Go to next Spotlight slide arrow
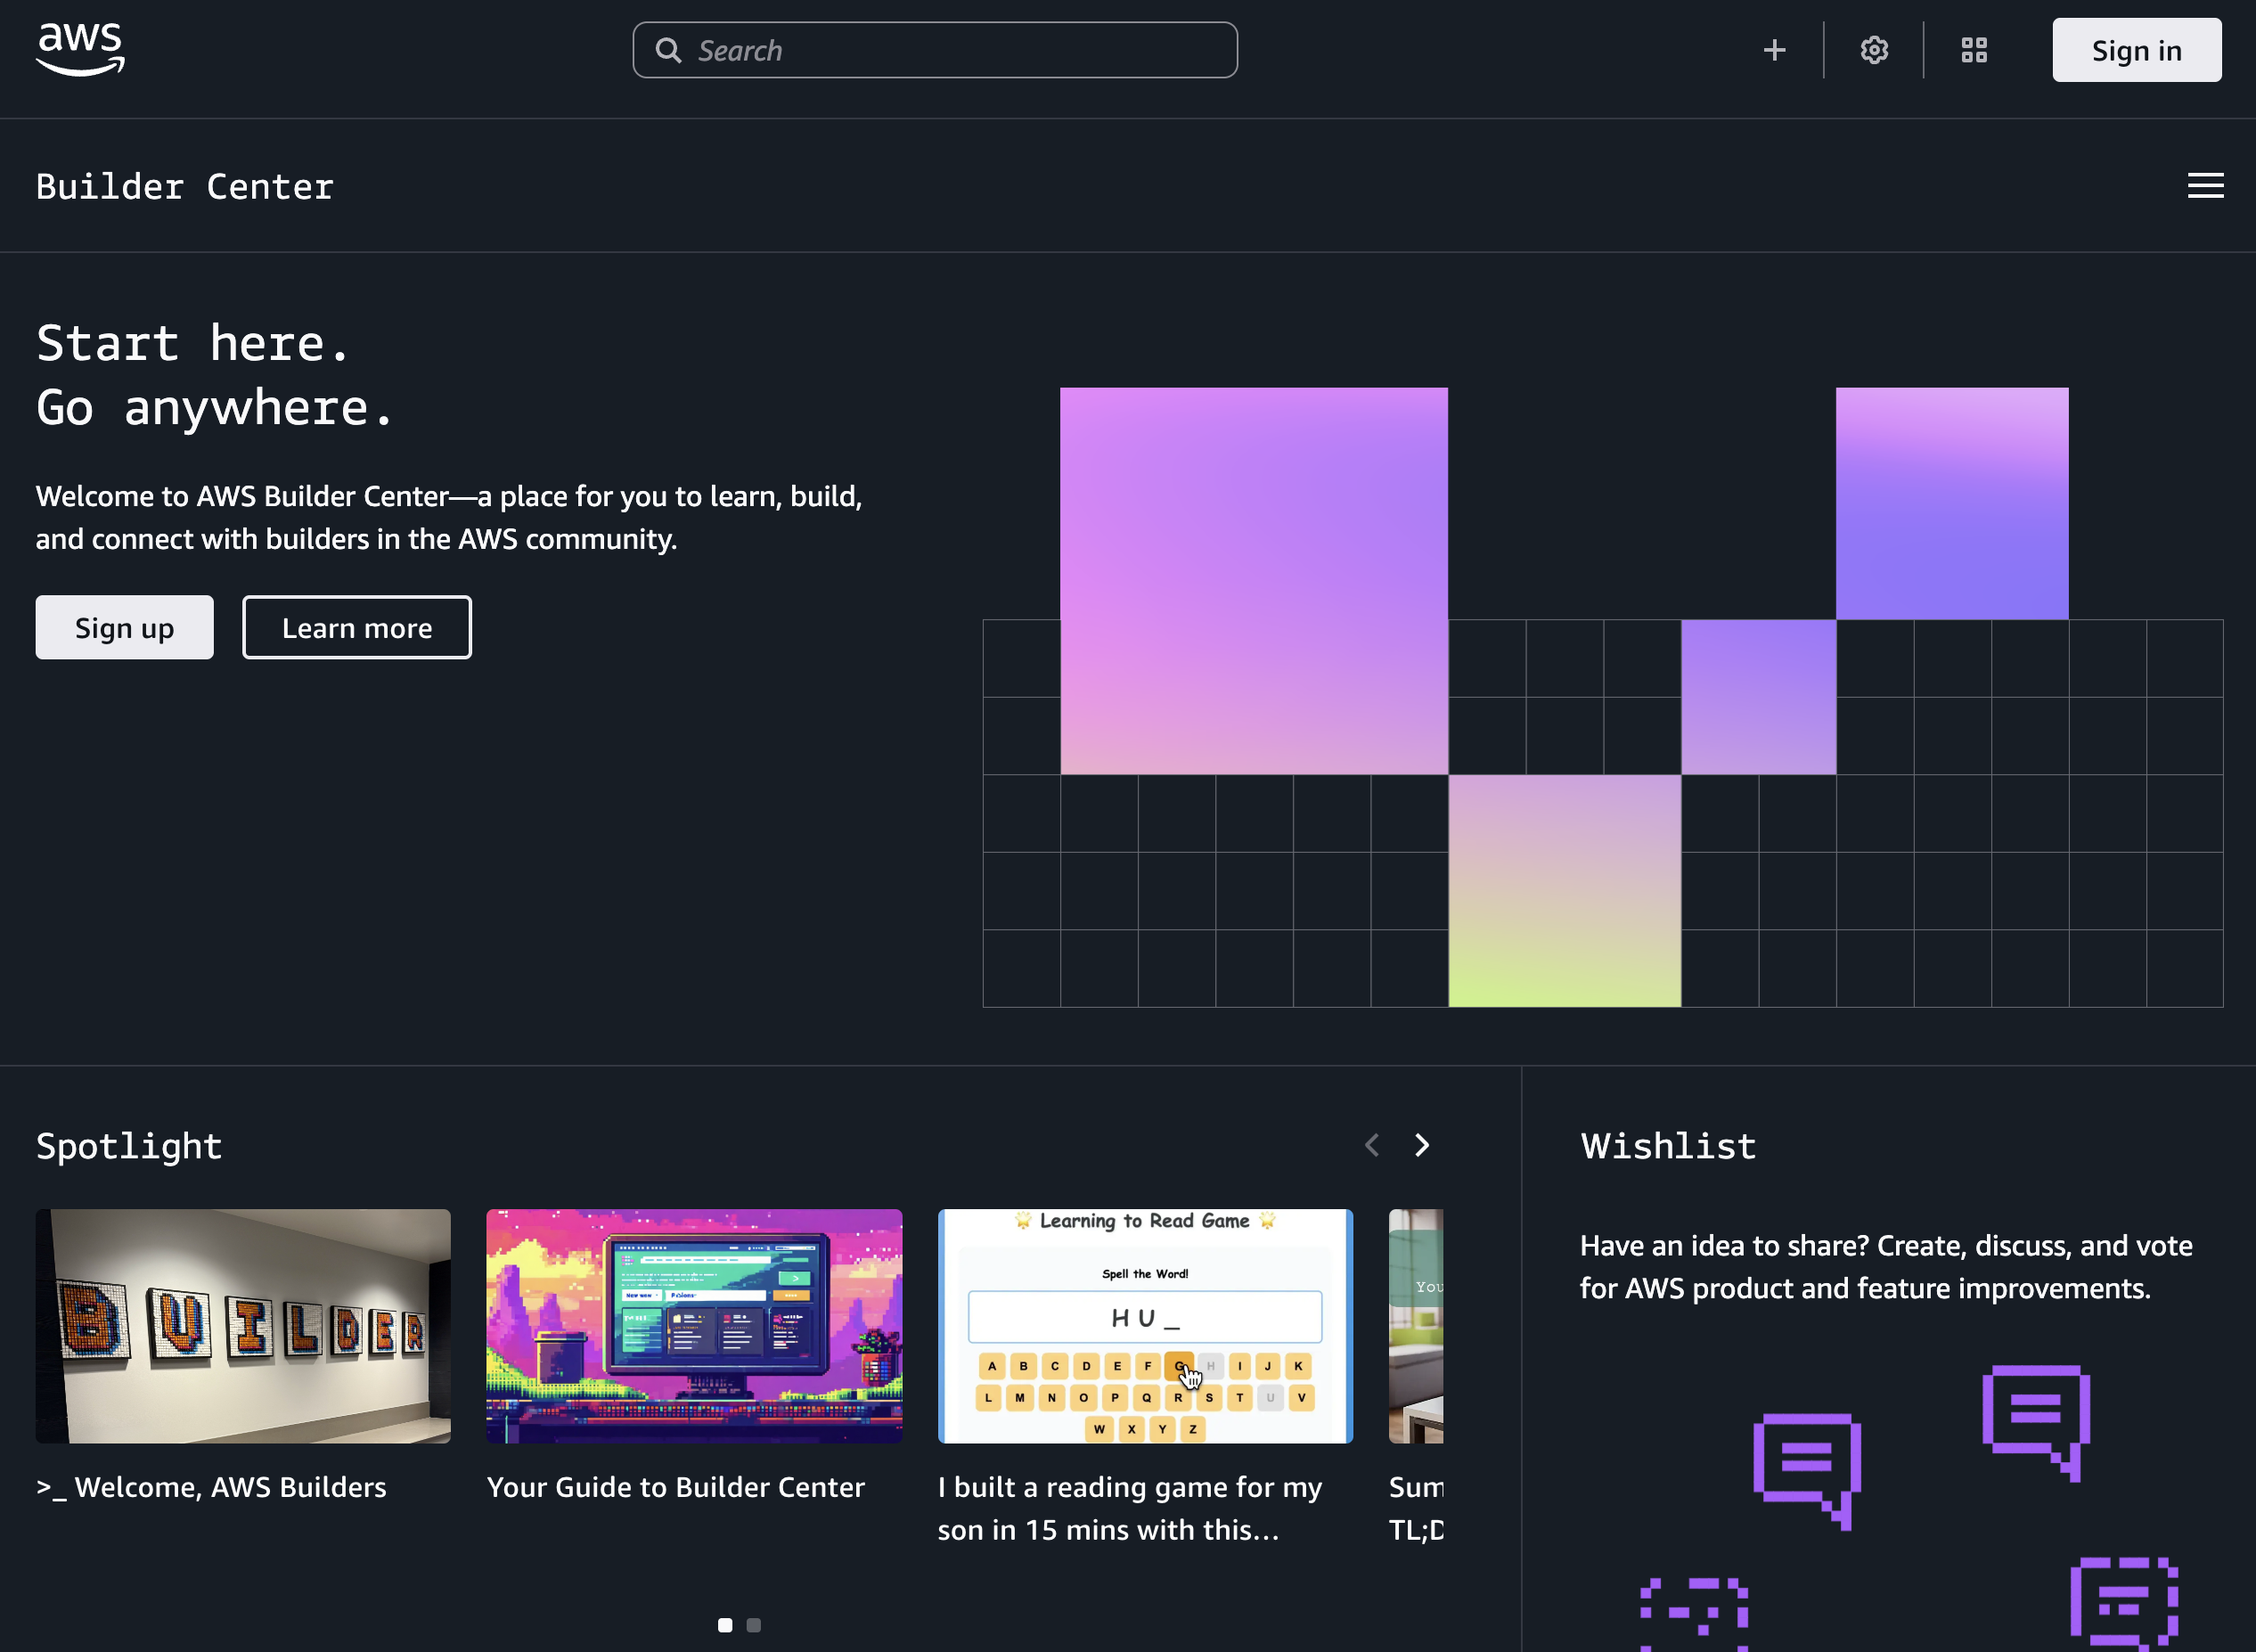Image resolution: width=2256 pixels, height=1652 pixels. (x=1422, y=1145)
